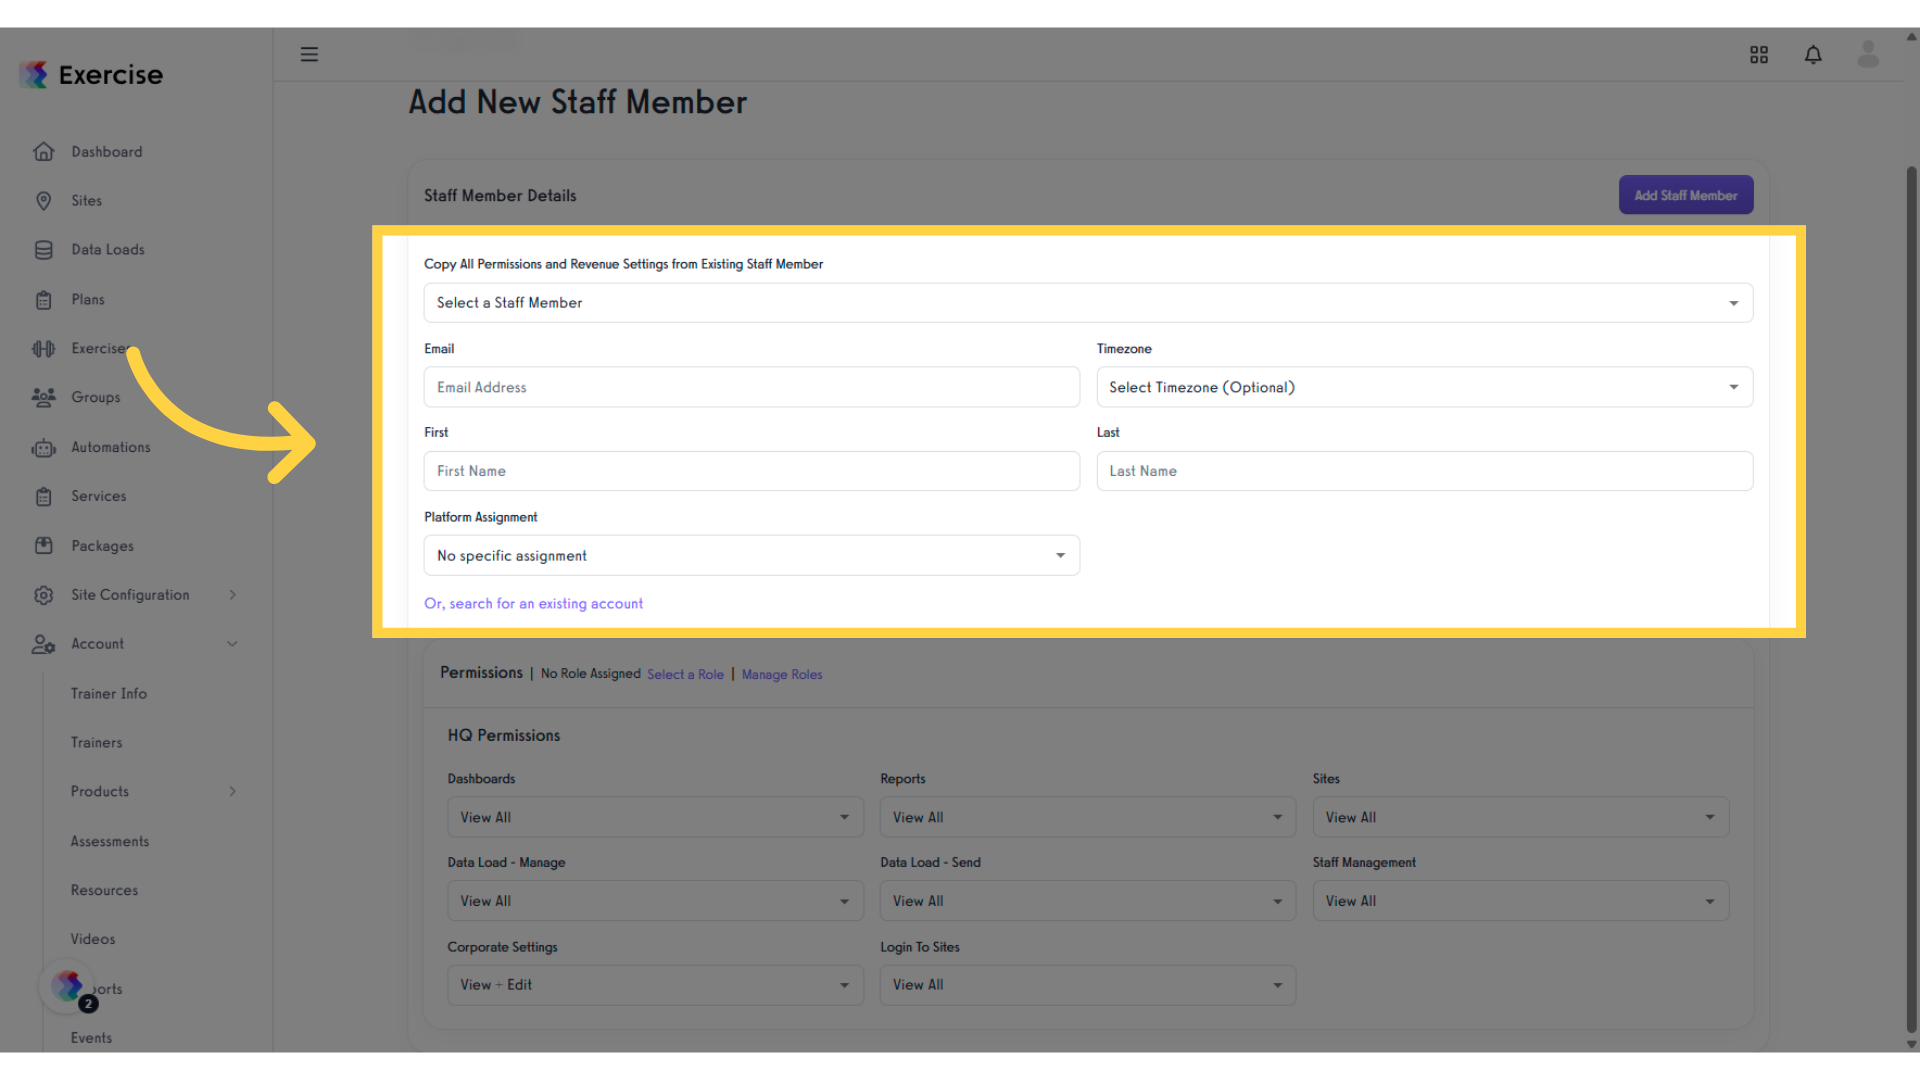The width and height of the screenshot is (1920, 1080).
Task: Click the search for an existing account link
Action: (533, 604)
